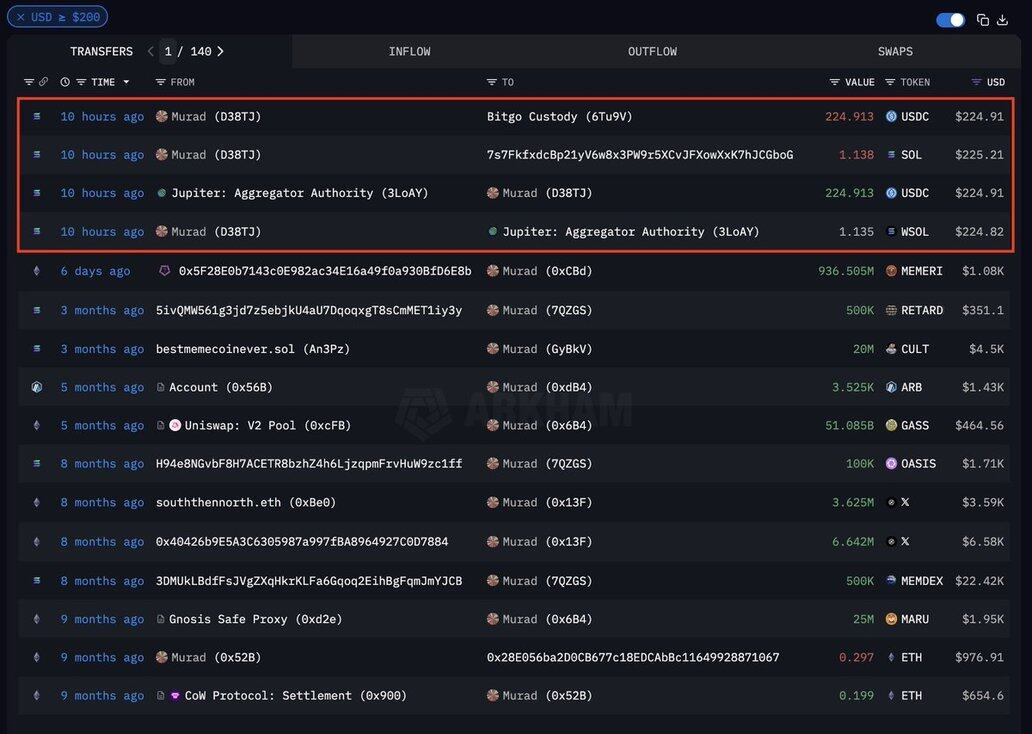Viewport: 1032px width, 734px height.
Task: Click the copy icon at top right
Action: click(983, 20)
